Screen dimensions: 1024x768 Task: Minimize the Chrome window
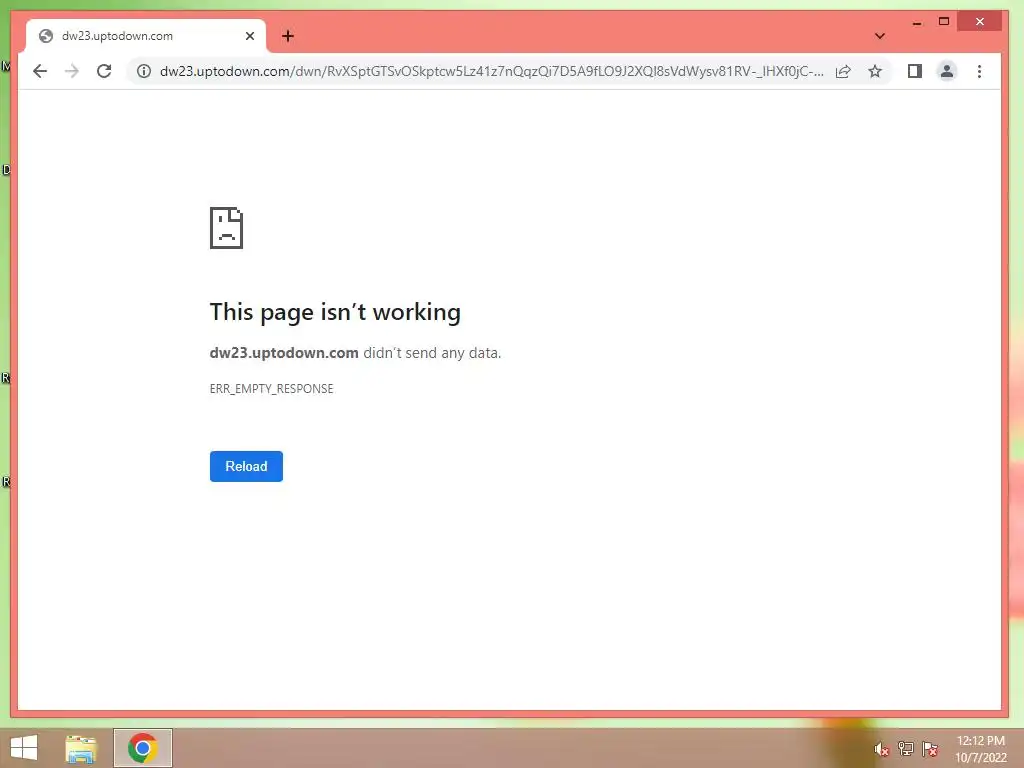(x=917, y=22)
